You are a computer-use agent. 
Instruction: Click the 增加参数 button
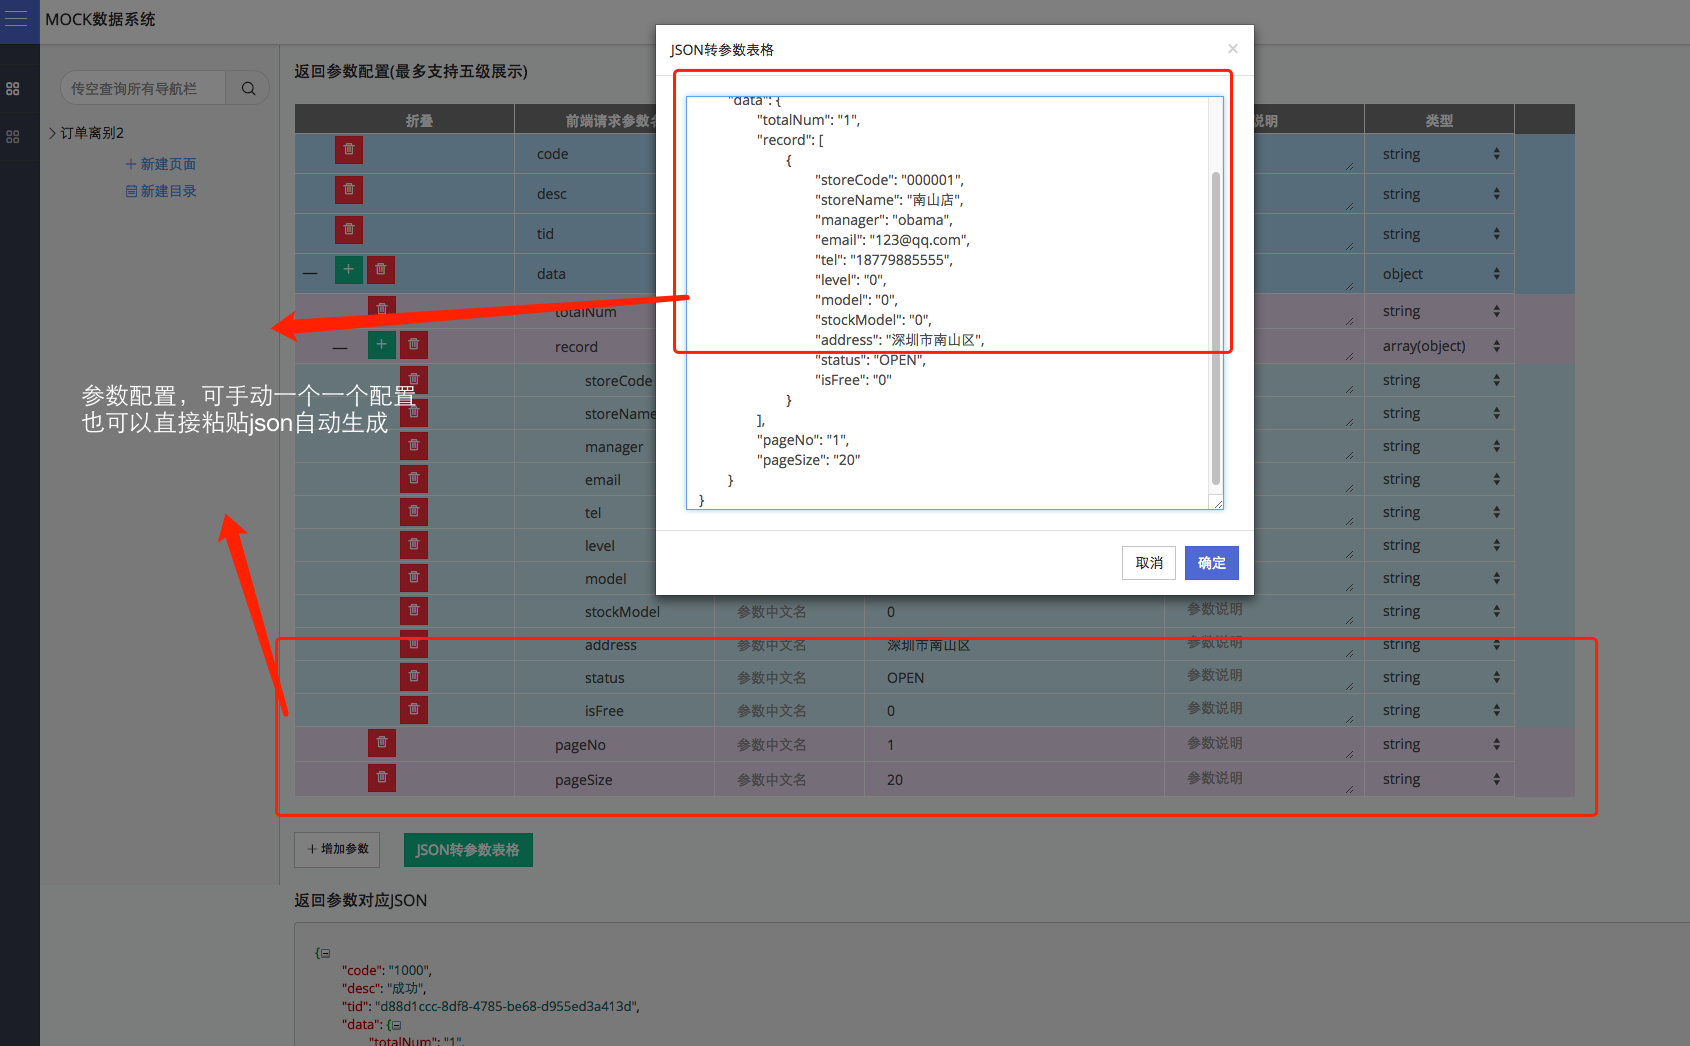338,849
